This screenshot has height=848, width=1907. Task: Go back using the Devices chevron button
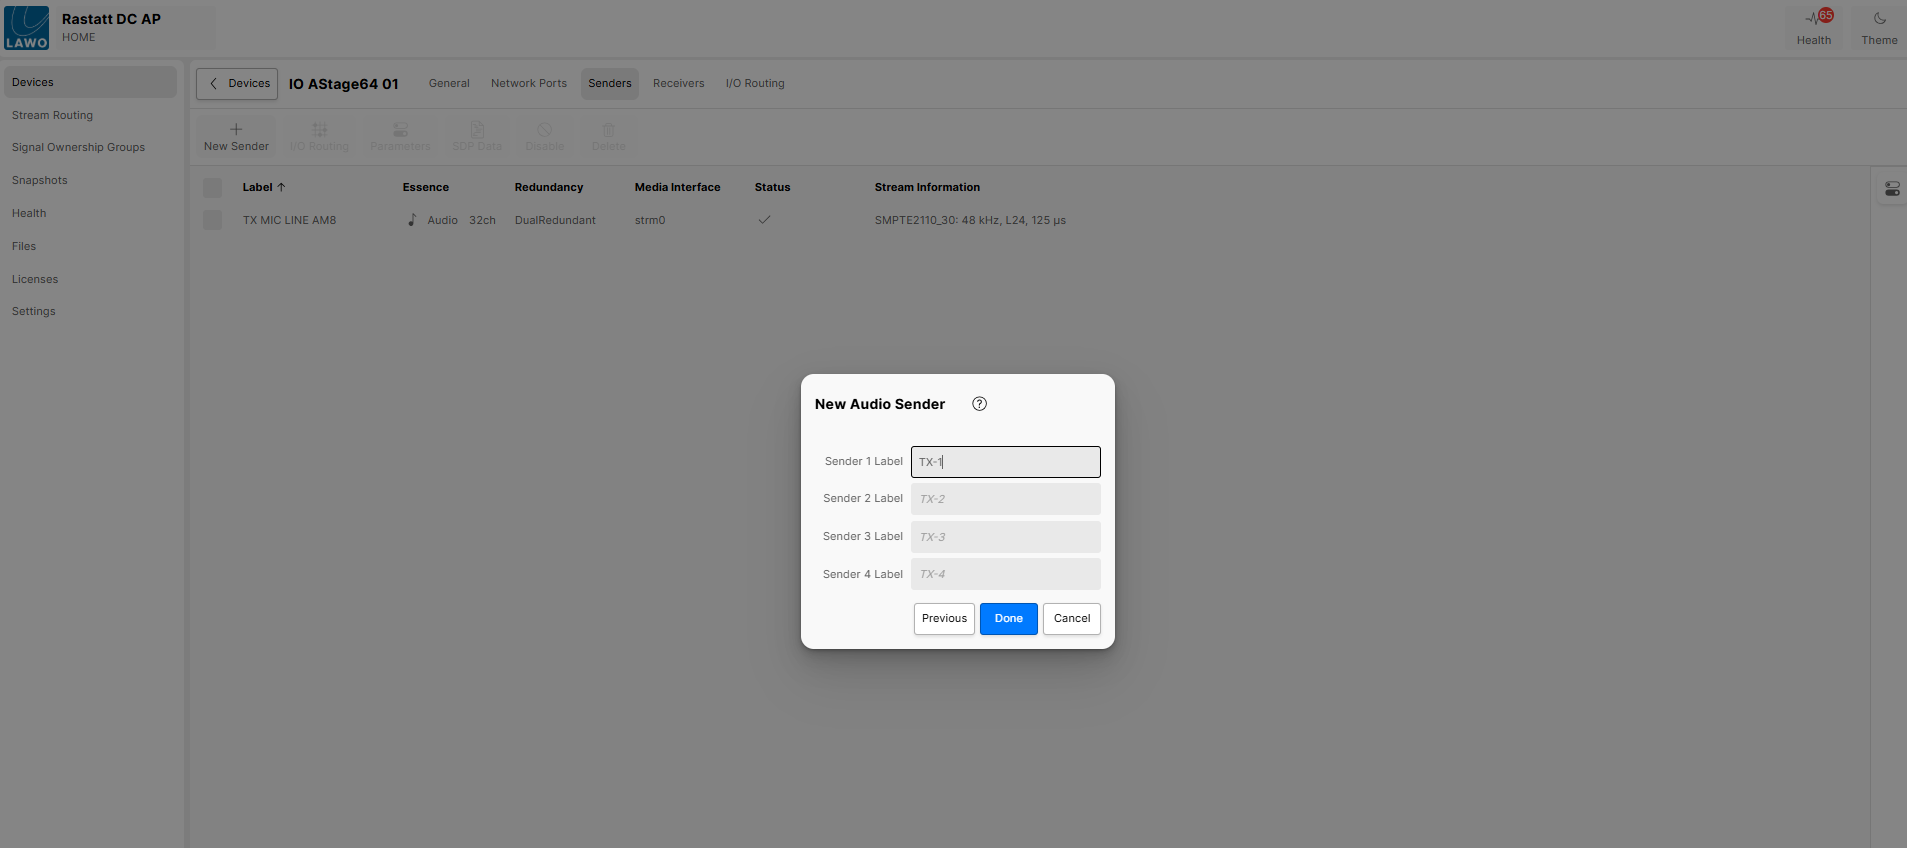(237, 84)
